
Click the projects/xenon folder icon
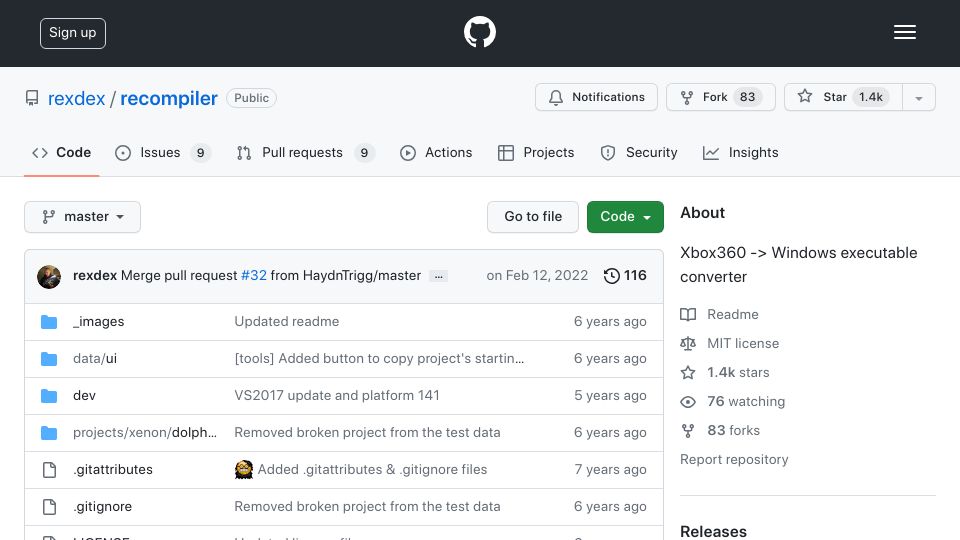click(49, 433)
